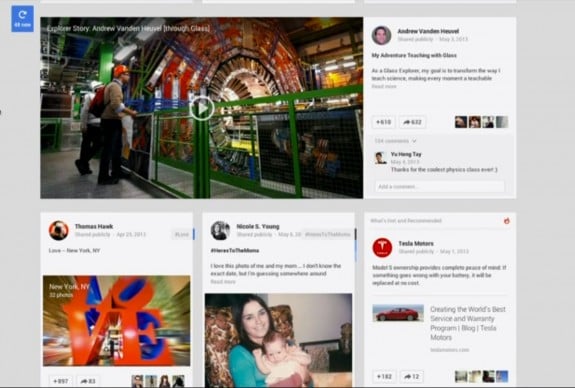The width and height of the screenshot is (575, 388).
Task: Expand the comments dropdown on Andrew's post
Action: [395, 141]
